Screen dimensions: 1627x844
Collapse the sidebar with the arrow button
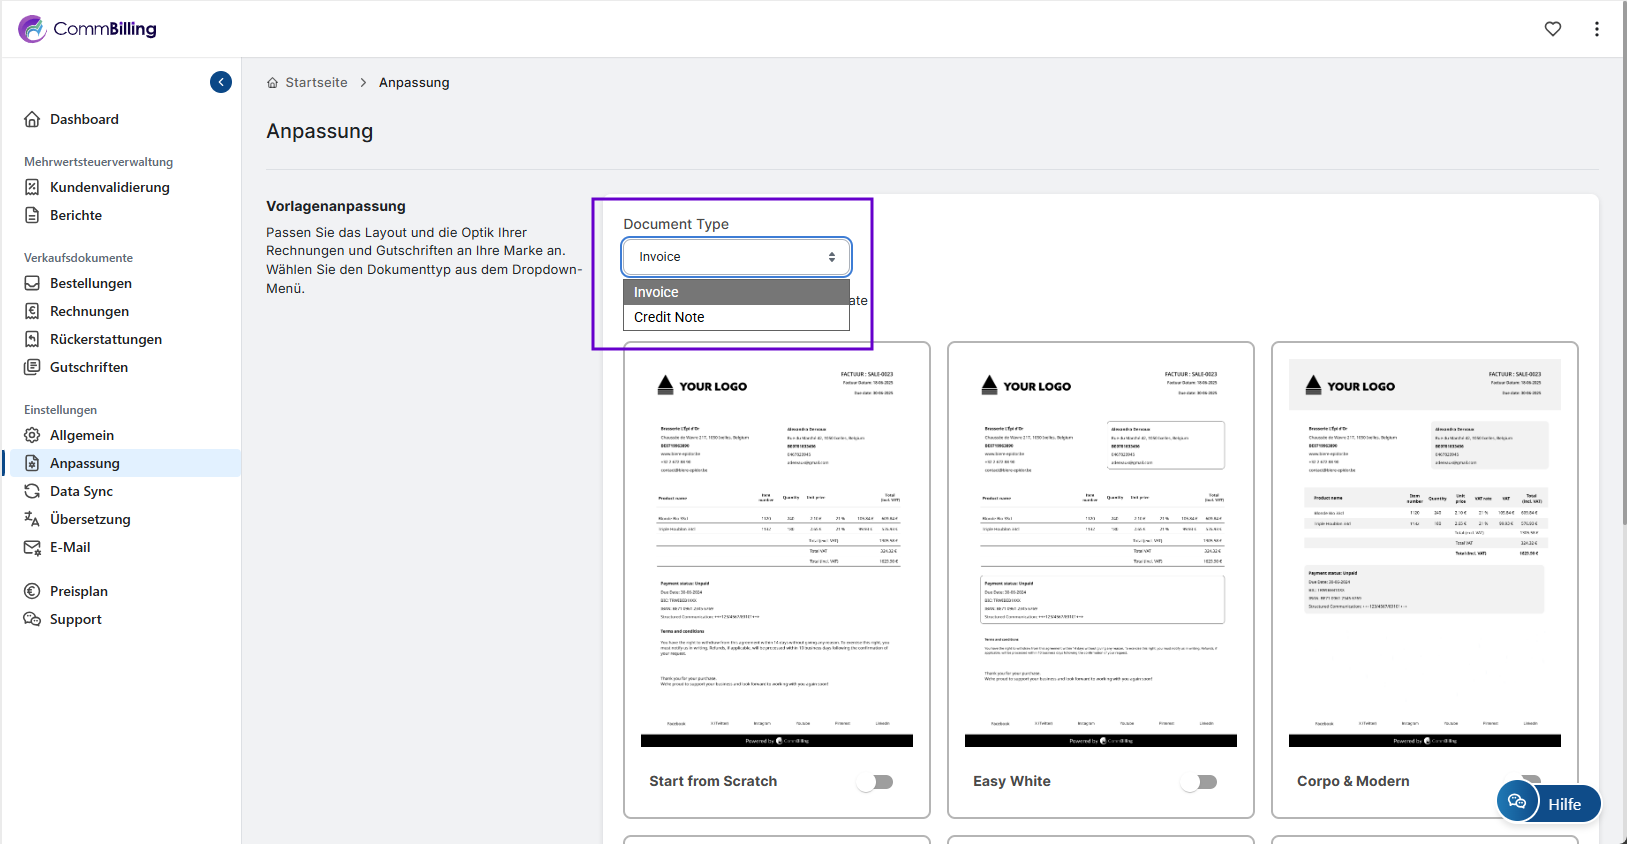coord(221,82)
